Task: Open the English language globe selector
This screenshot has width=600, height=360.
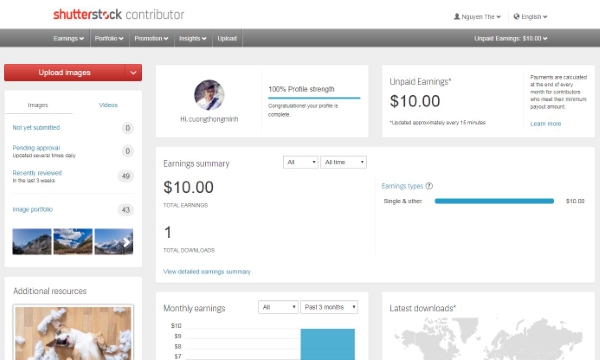Action: [530, 17]
